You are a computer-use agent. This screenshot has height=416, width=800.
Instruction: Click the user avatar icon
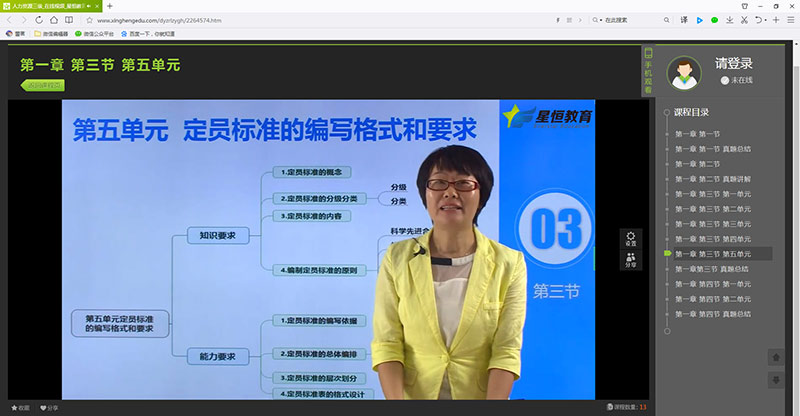tap(684, 74)
